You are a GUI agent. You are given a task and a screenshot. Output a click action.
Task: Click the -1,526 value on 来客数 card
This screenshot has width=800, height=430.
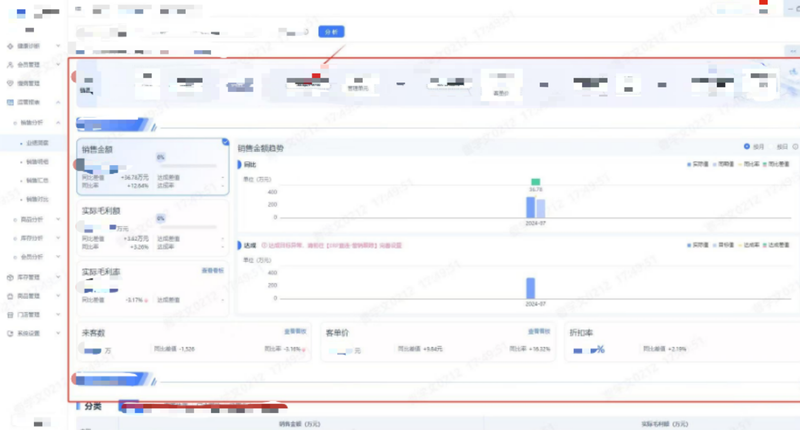[x=186, y=349]
